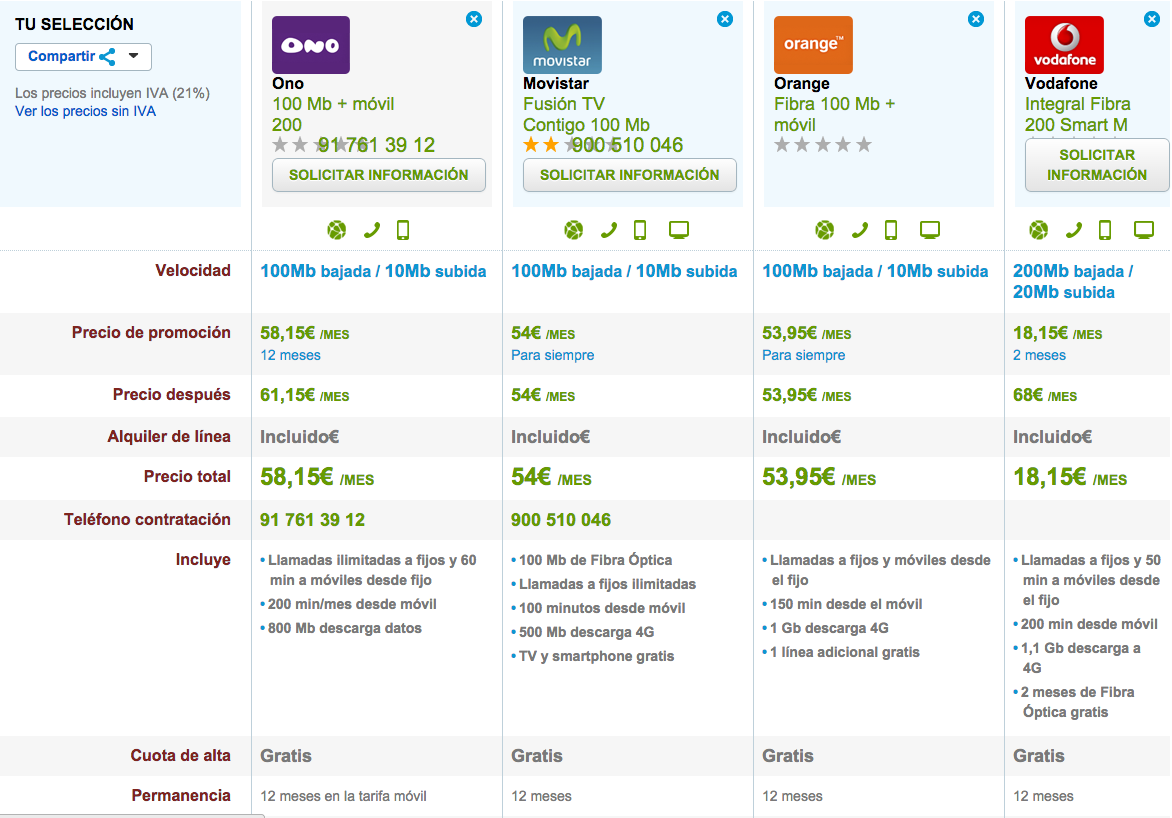Click the mobile icon under Vodafone
Screen dimensions: 1172x818
point(1105,230)
